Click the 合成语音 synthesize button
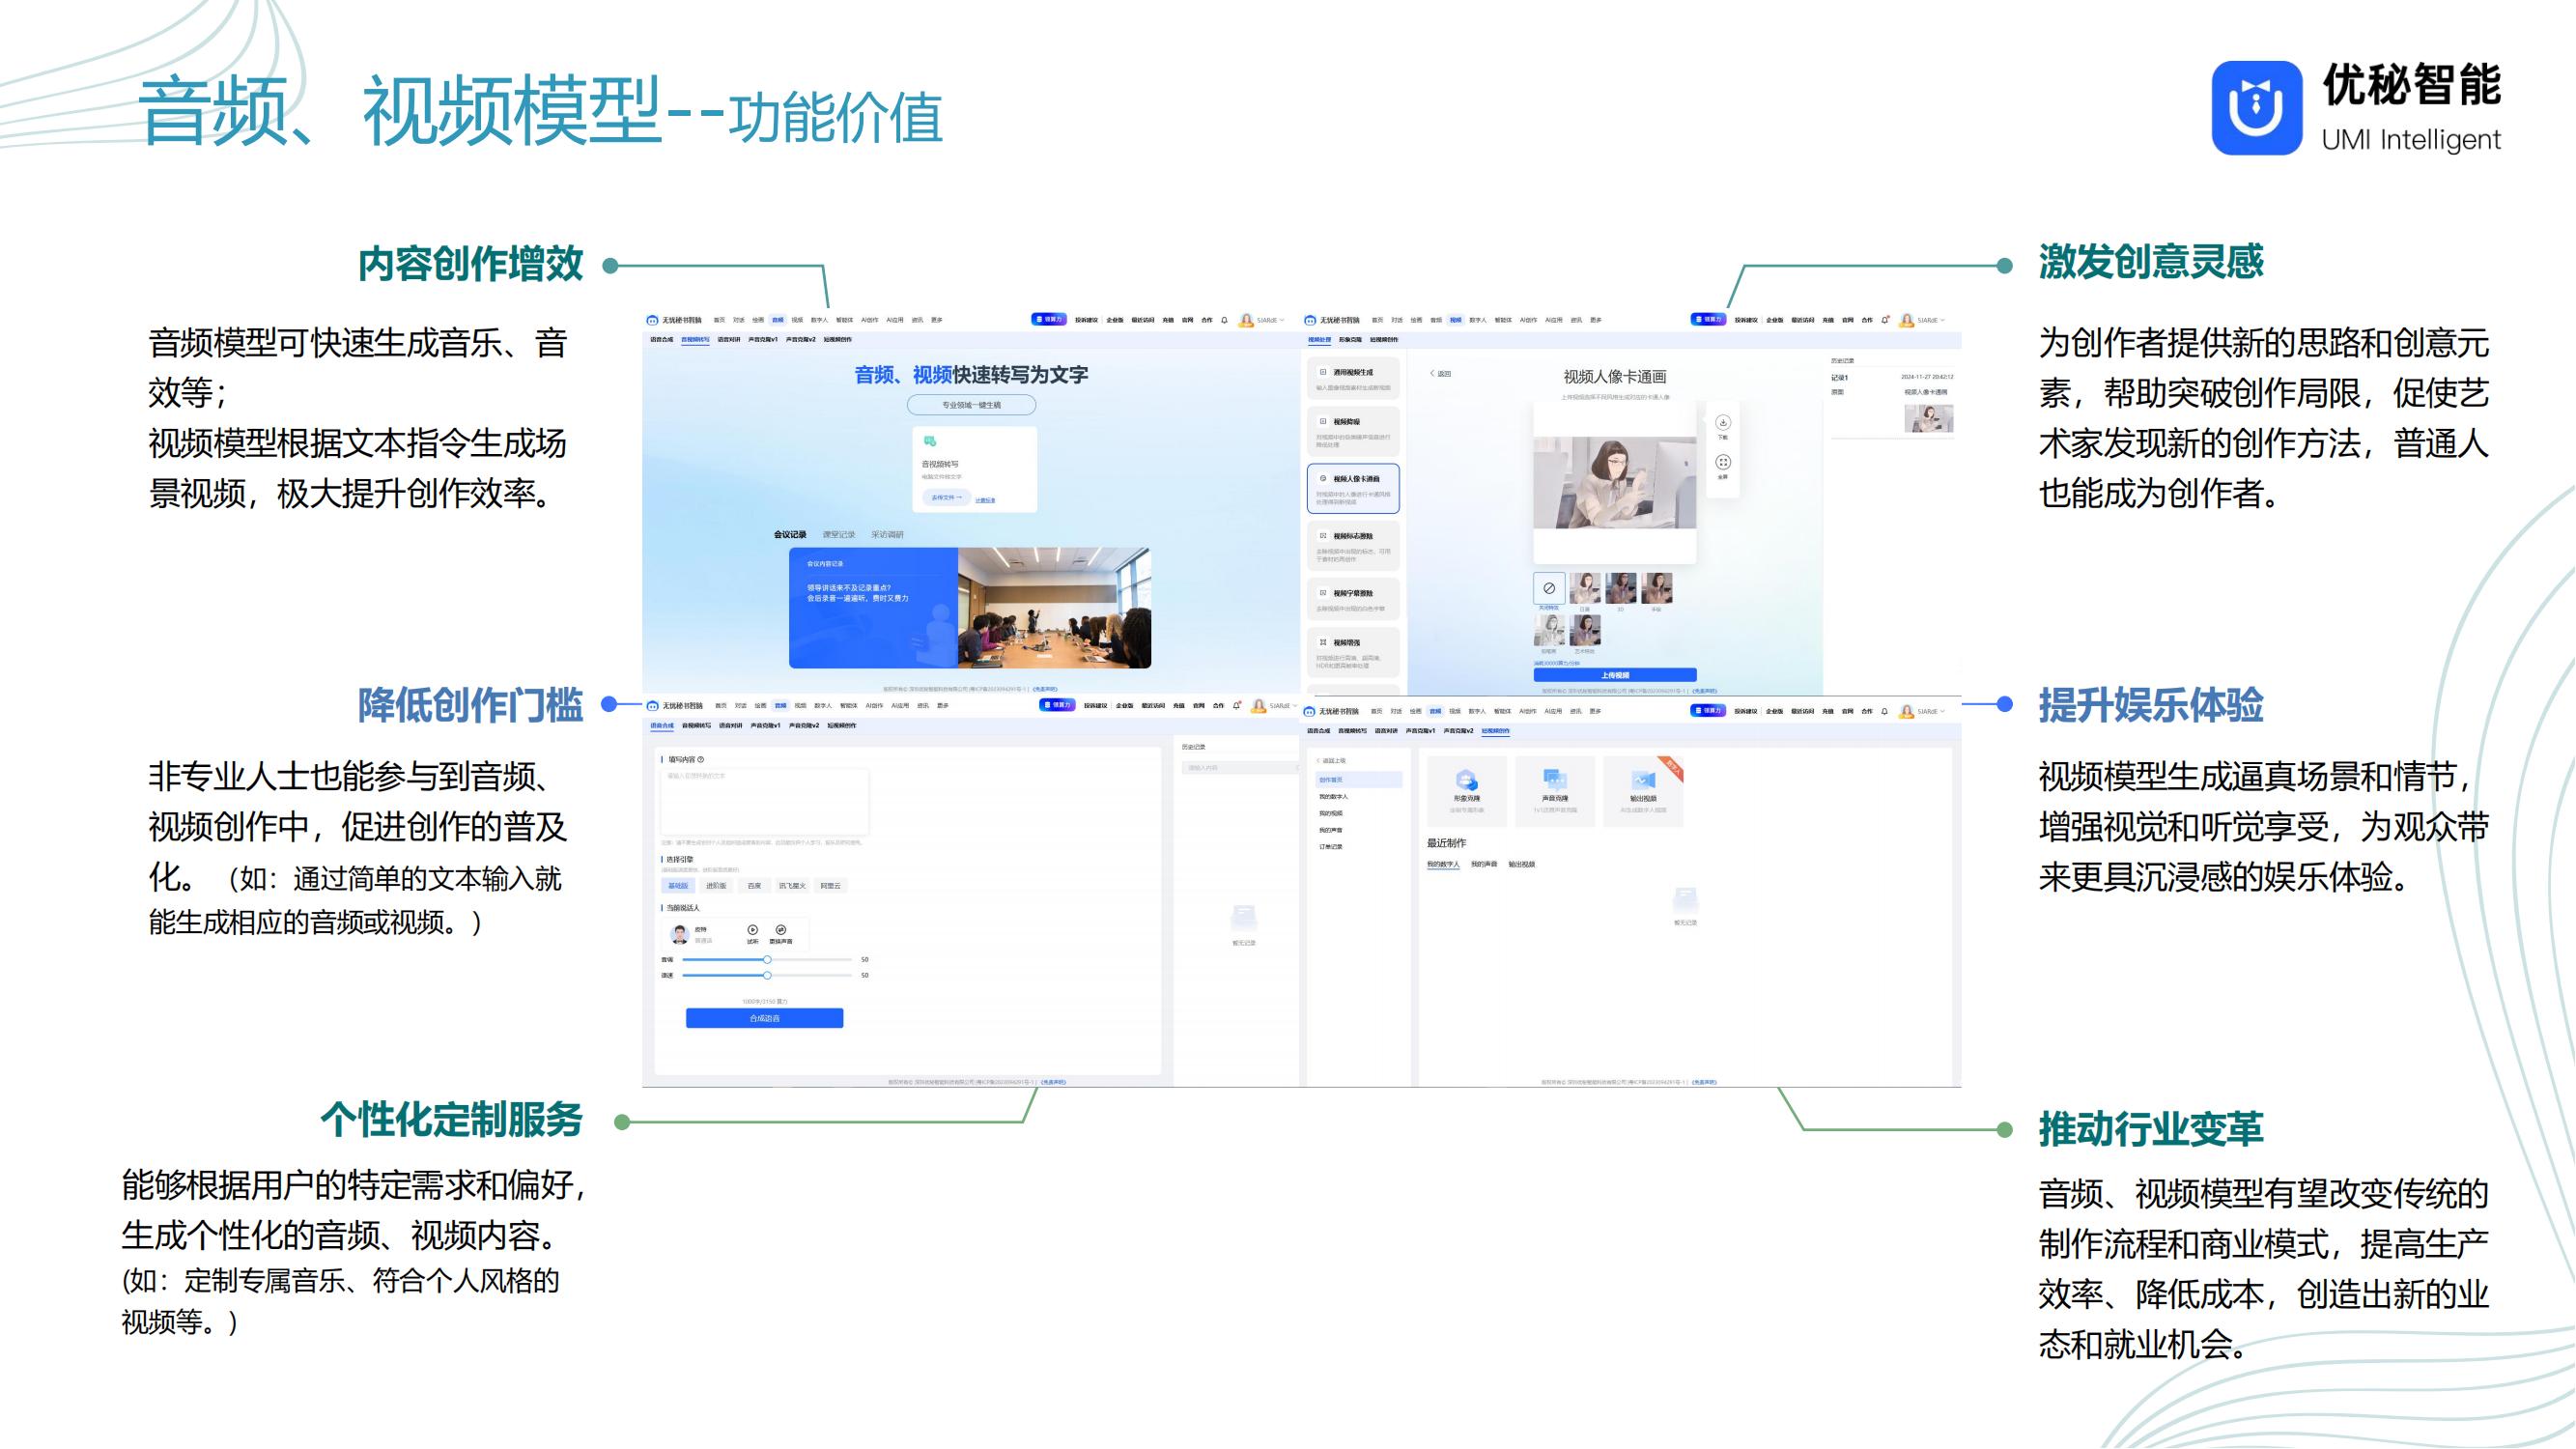The width and height of the screenshot is (2576, 1449). coord(765,1017)
